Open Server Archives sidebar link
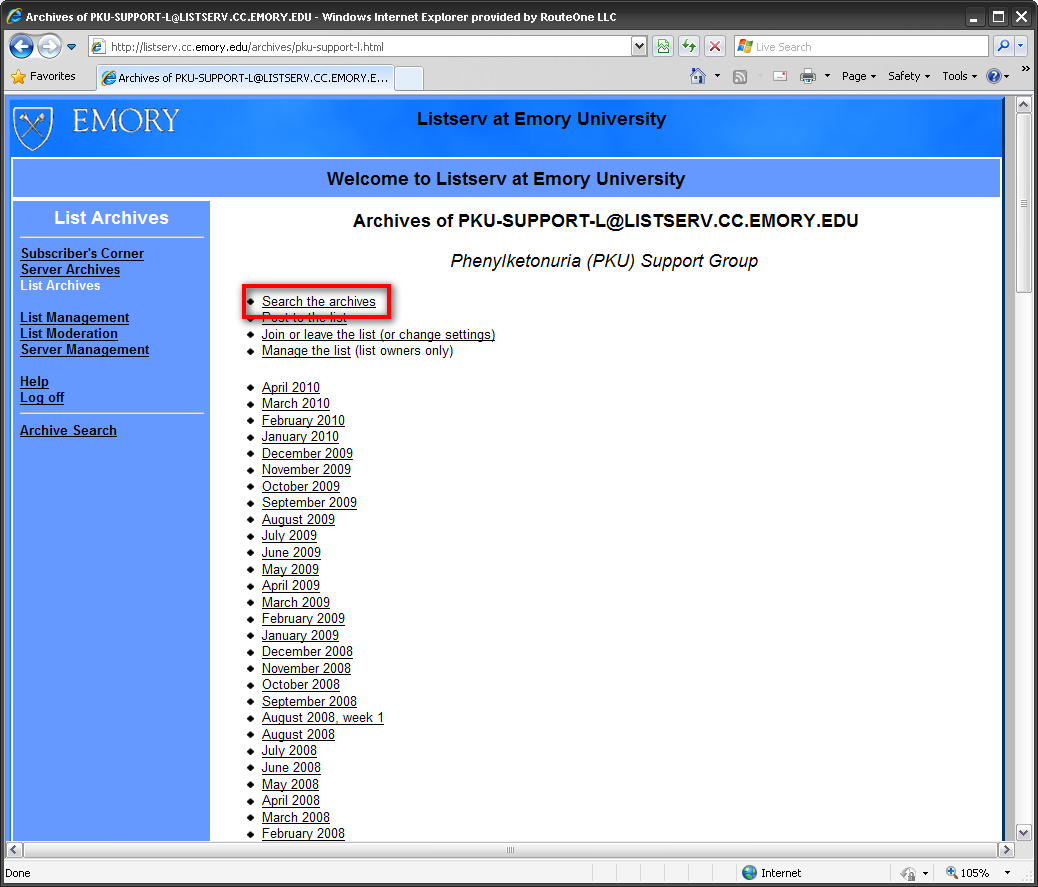Screen dimensions: 1038x887 70,269
